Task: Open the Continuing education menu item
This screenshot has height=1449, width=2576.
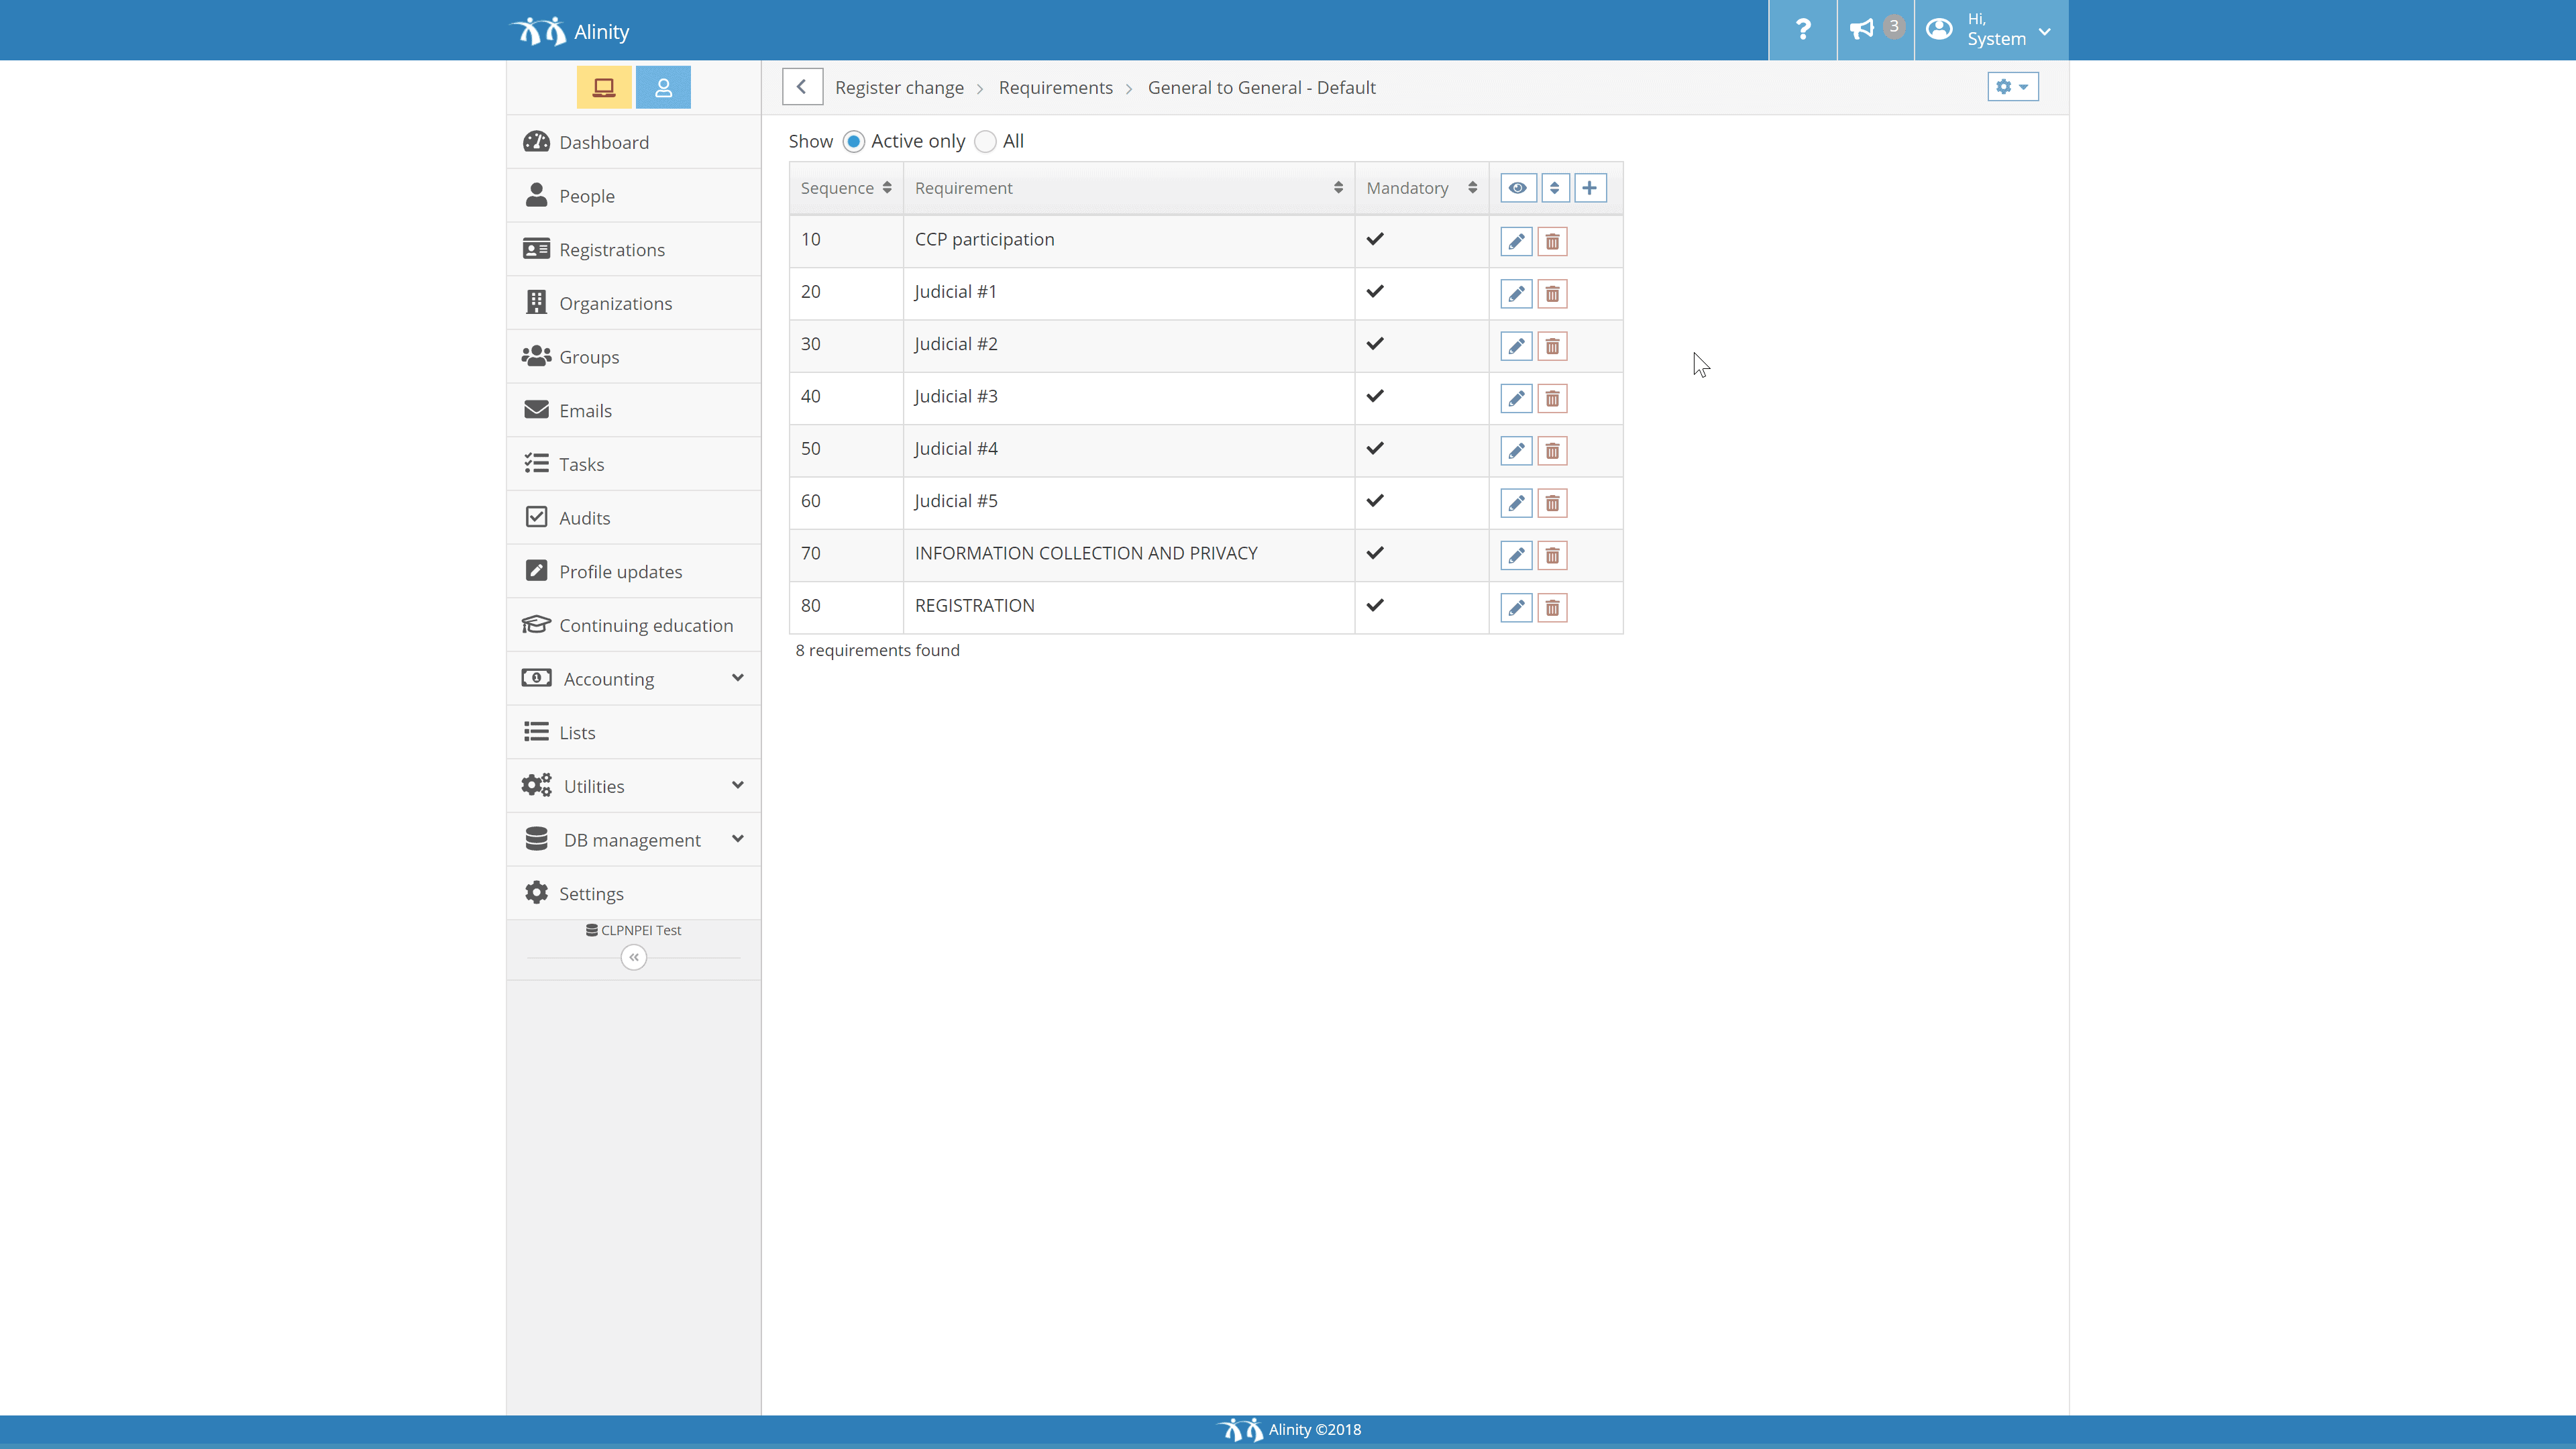Action: coord(633,625)
